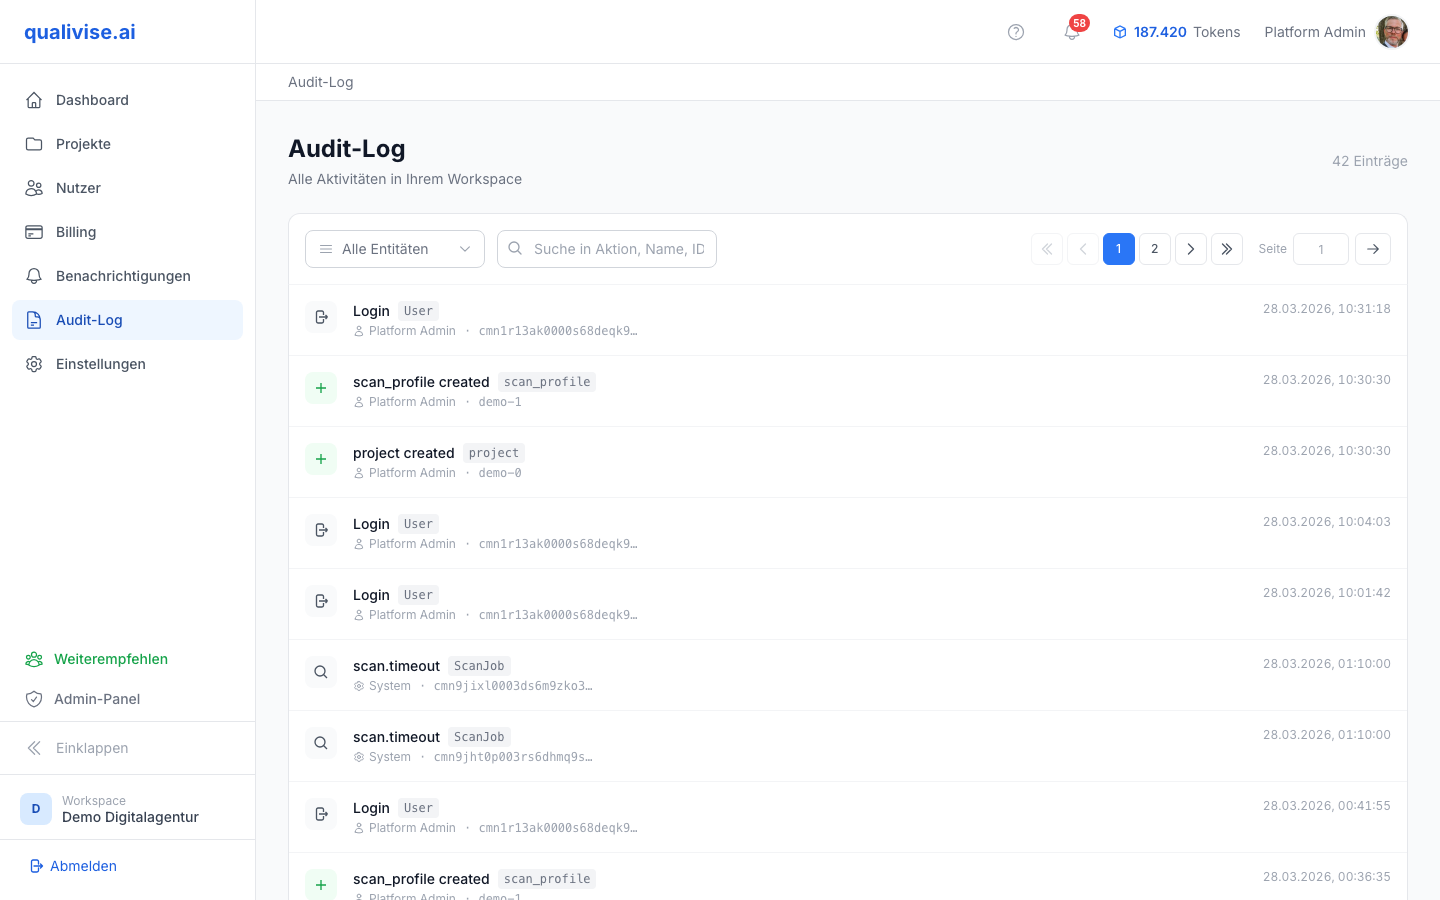Screen dimensions: 1440x900
Task: Click timestamp 28.03.2026, 00:41:55
Action: 1327,806
